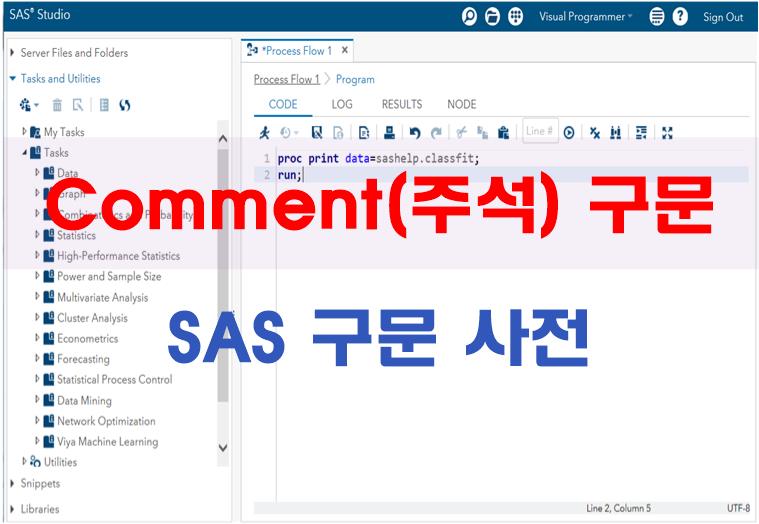Image resolution: width=759 pixels, height=524 pixels.
Task: Select the Process Flow 1 tab
Action: pos(297,50)
